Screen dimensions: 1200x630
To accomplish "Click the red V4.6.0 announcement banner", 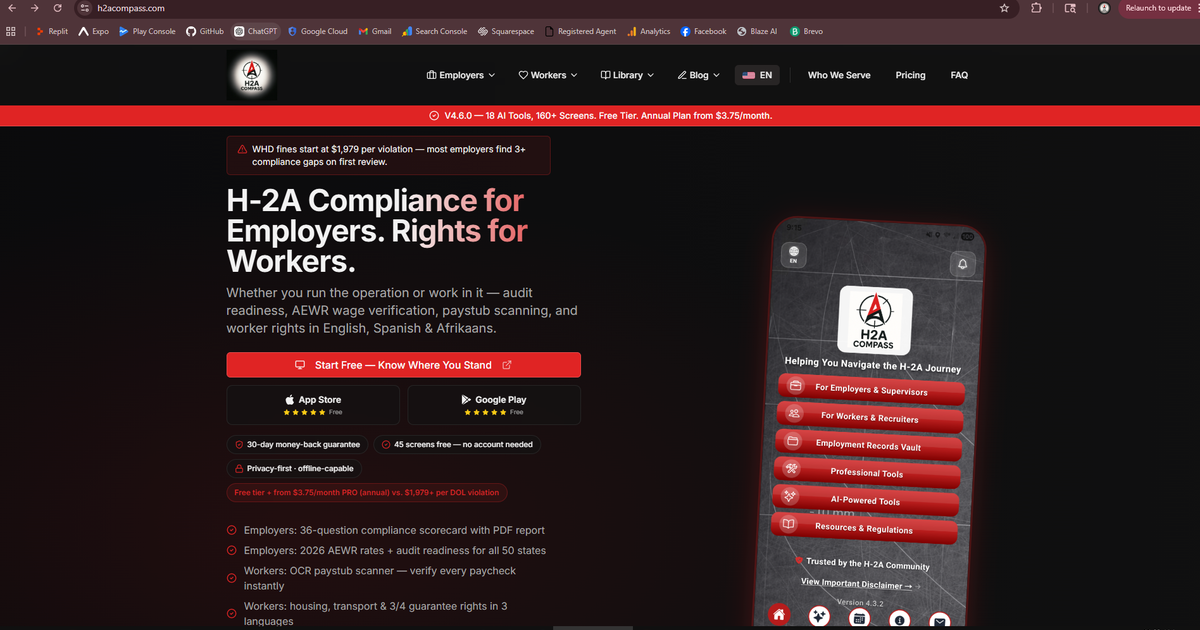I will coord(600,115).
